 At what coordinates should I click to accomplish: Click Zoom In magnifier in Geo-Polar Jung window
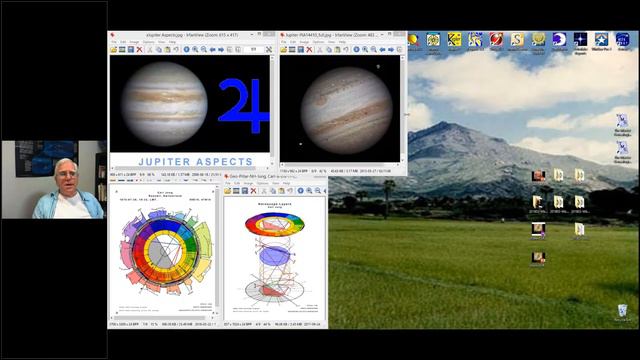point(309,191)
